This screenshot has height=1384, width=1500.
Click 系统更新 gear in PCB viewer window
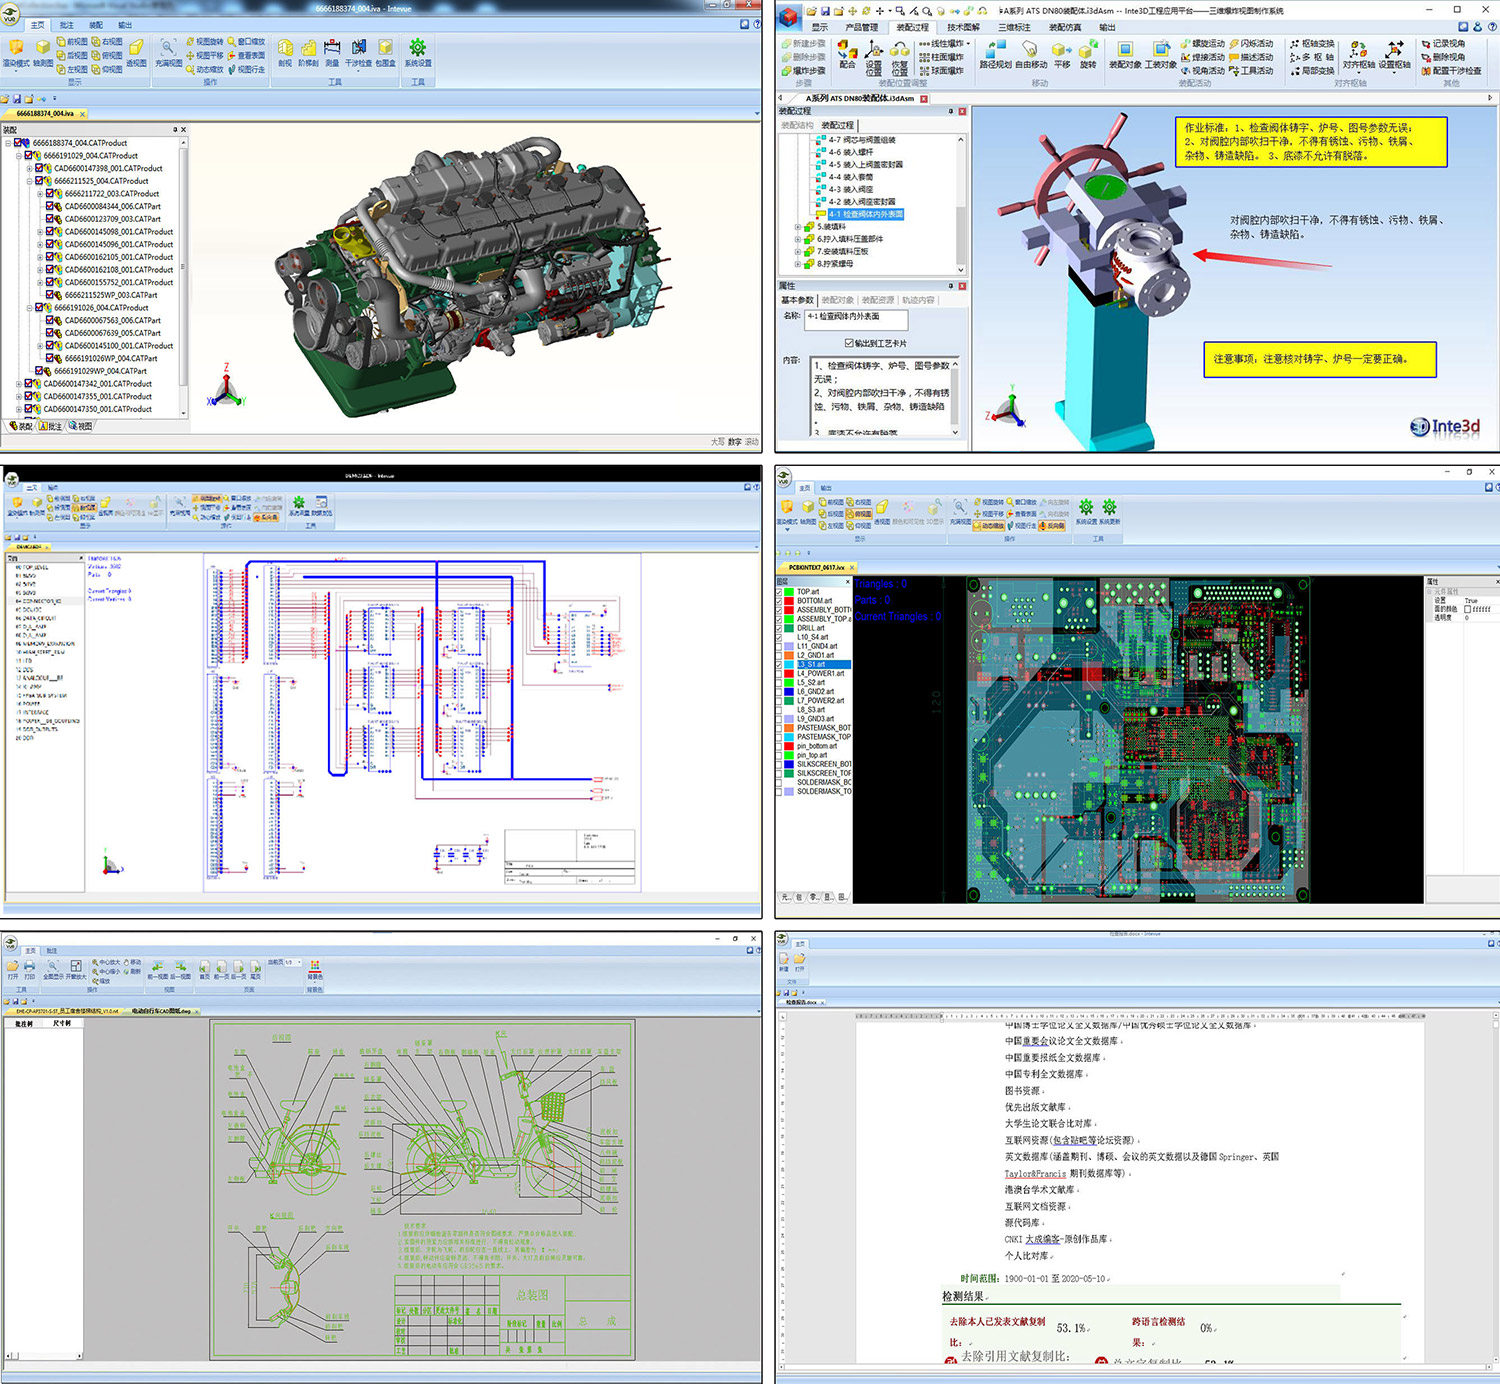[x=1109, y=507]
